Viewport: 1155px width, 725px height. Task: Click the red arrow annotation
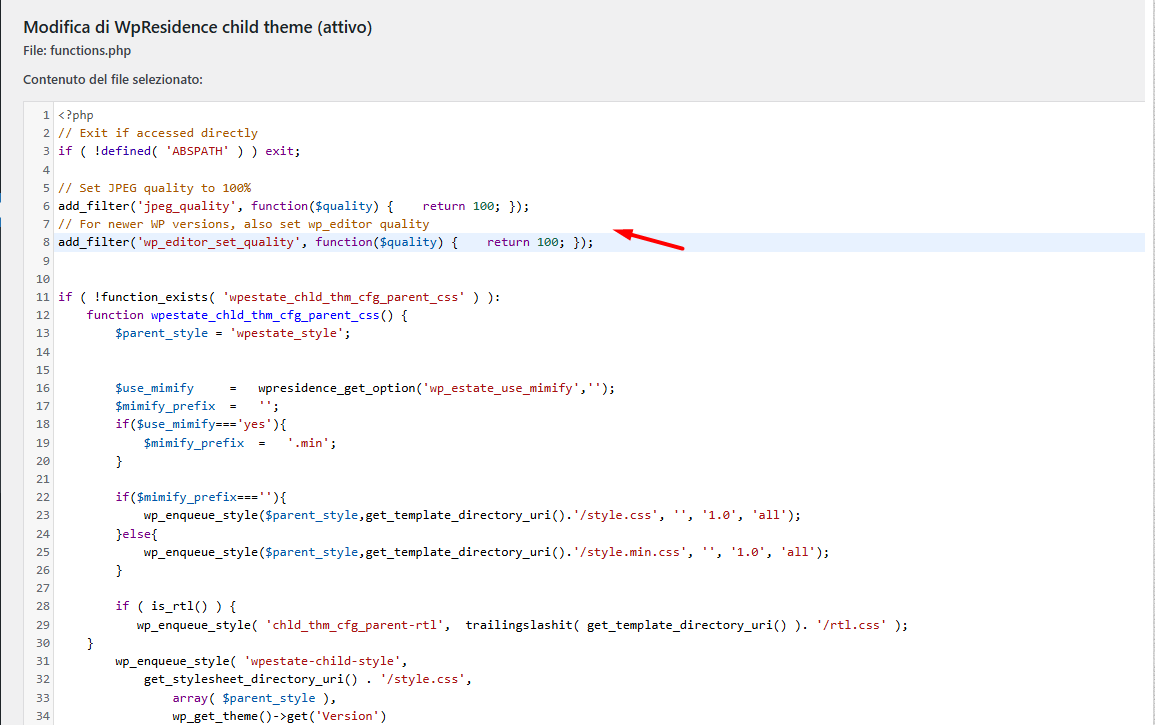[648, 240]
